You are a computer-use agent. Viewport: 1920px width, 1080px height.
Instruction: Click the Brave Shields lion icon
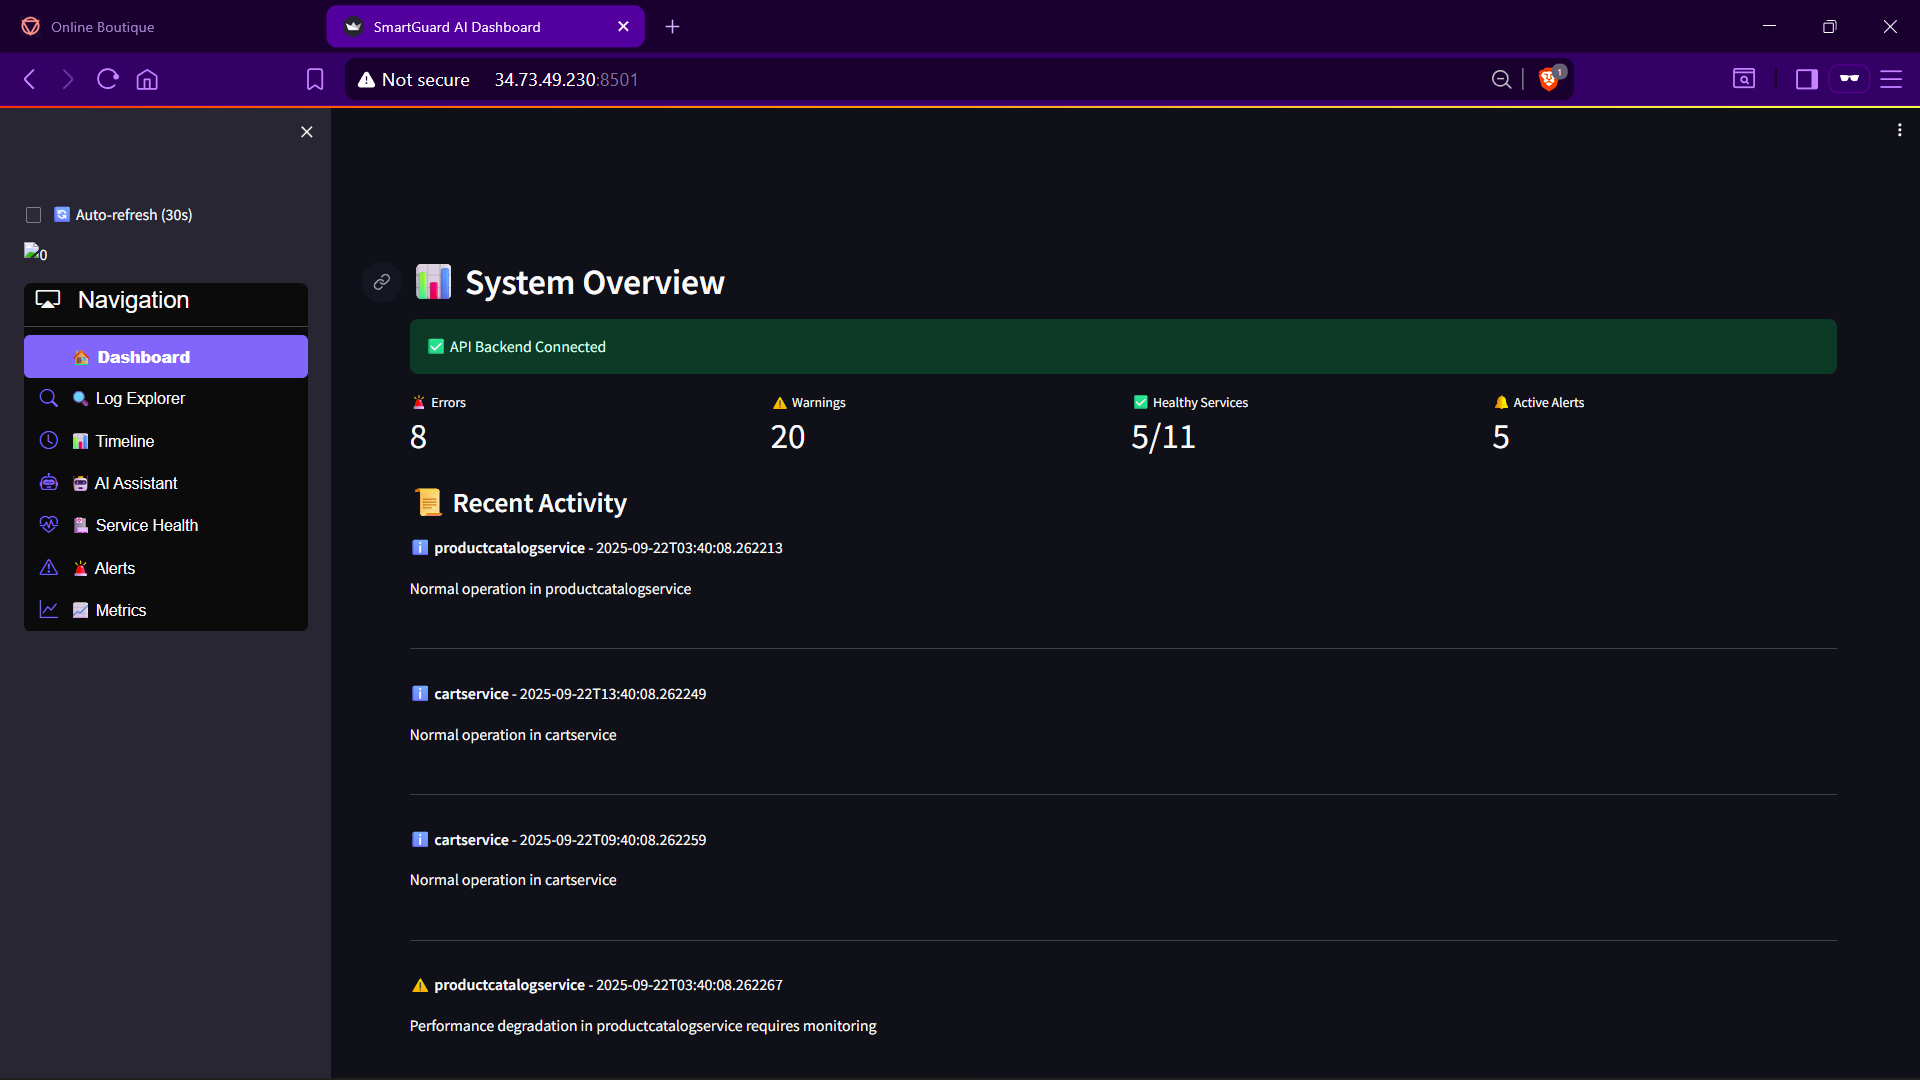(x=1549, y=79)
